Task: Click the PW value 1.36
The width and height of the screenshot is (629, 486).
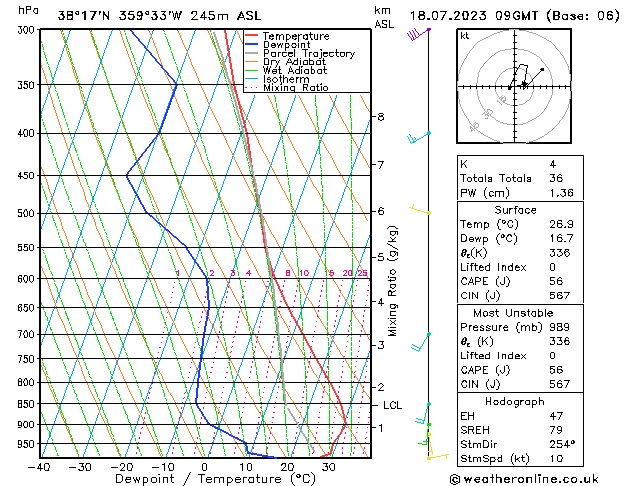Action: pyautogui.click(x=562, y=193)
